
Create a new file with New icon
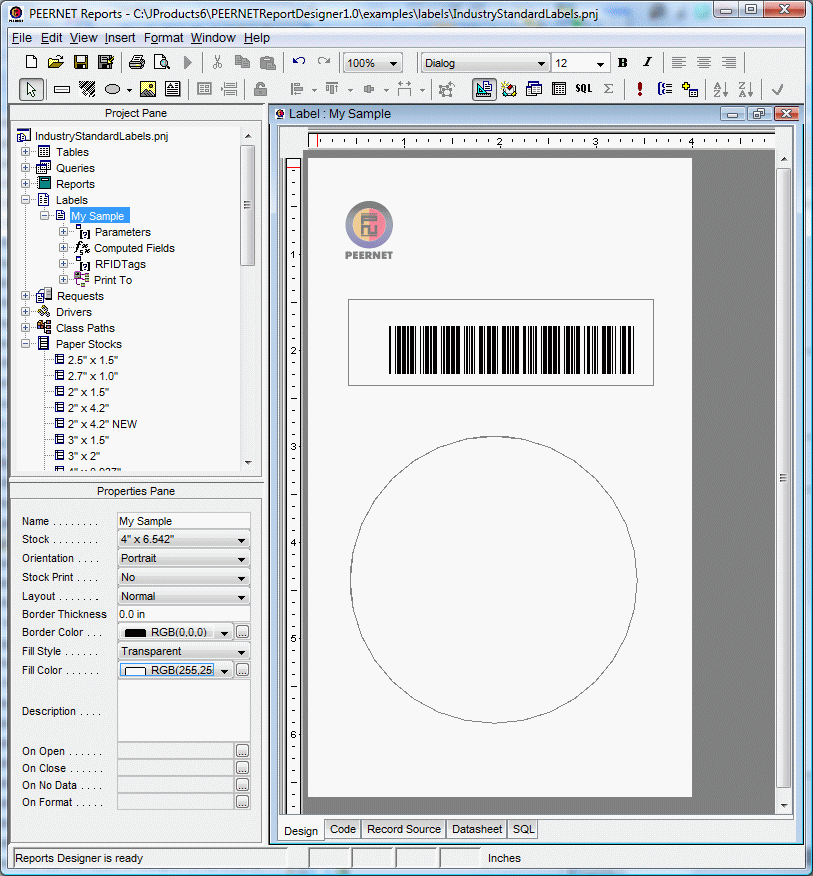tap(31, 63)
